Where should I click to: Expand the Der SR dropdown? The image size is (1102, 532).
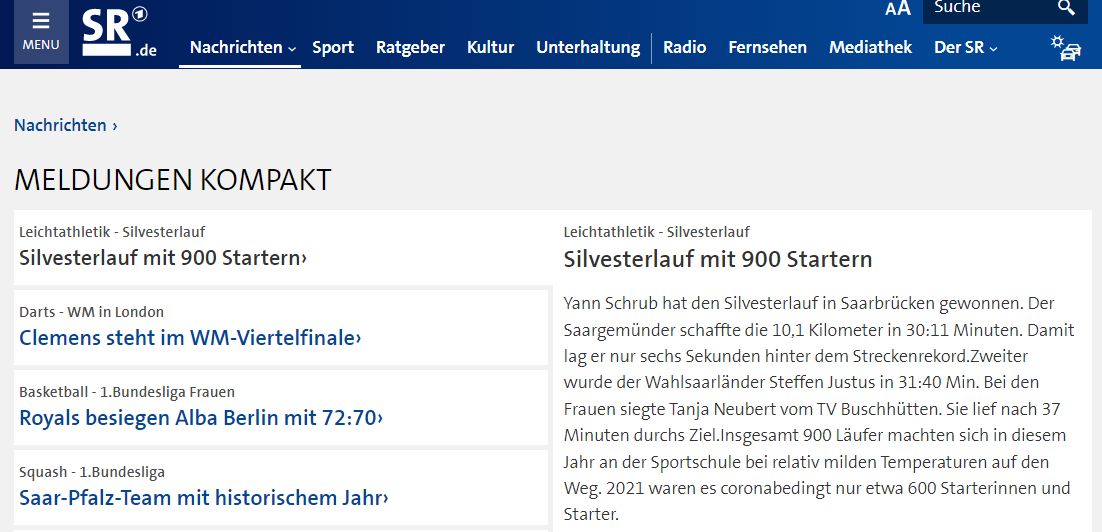click(x=966, y=48)
